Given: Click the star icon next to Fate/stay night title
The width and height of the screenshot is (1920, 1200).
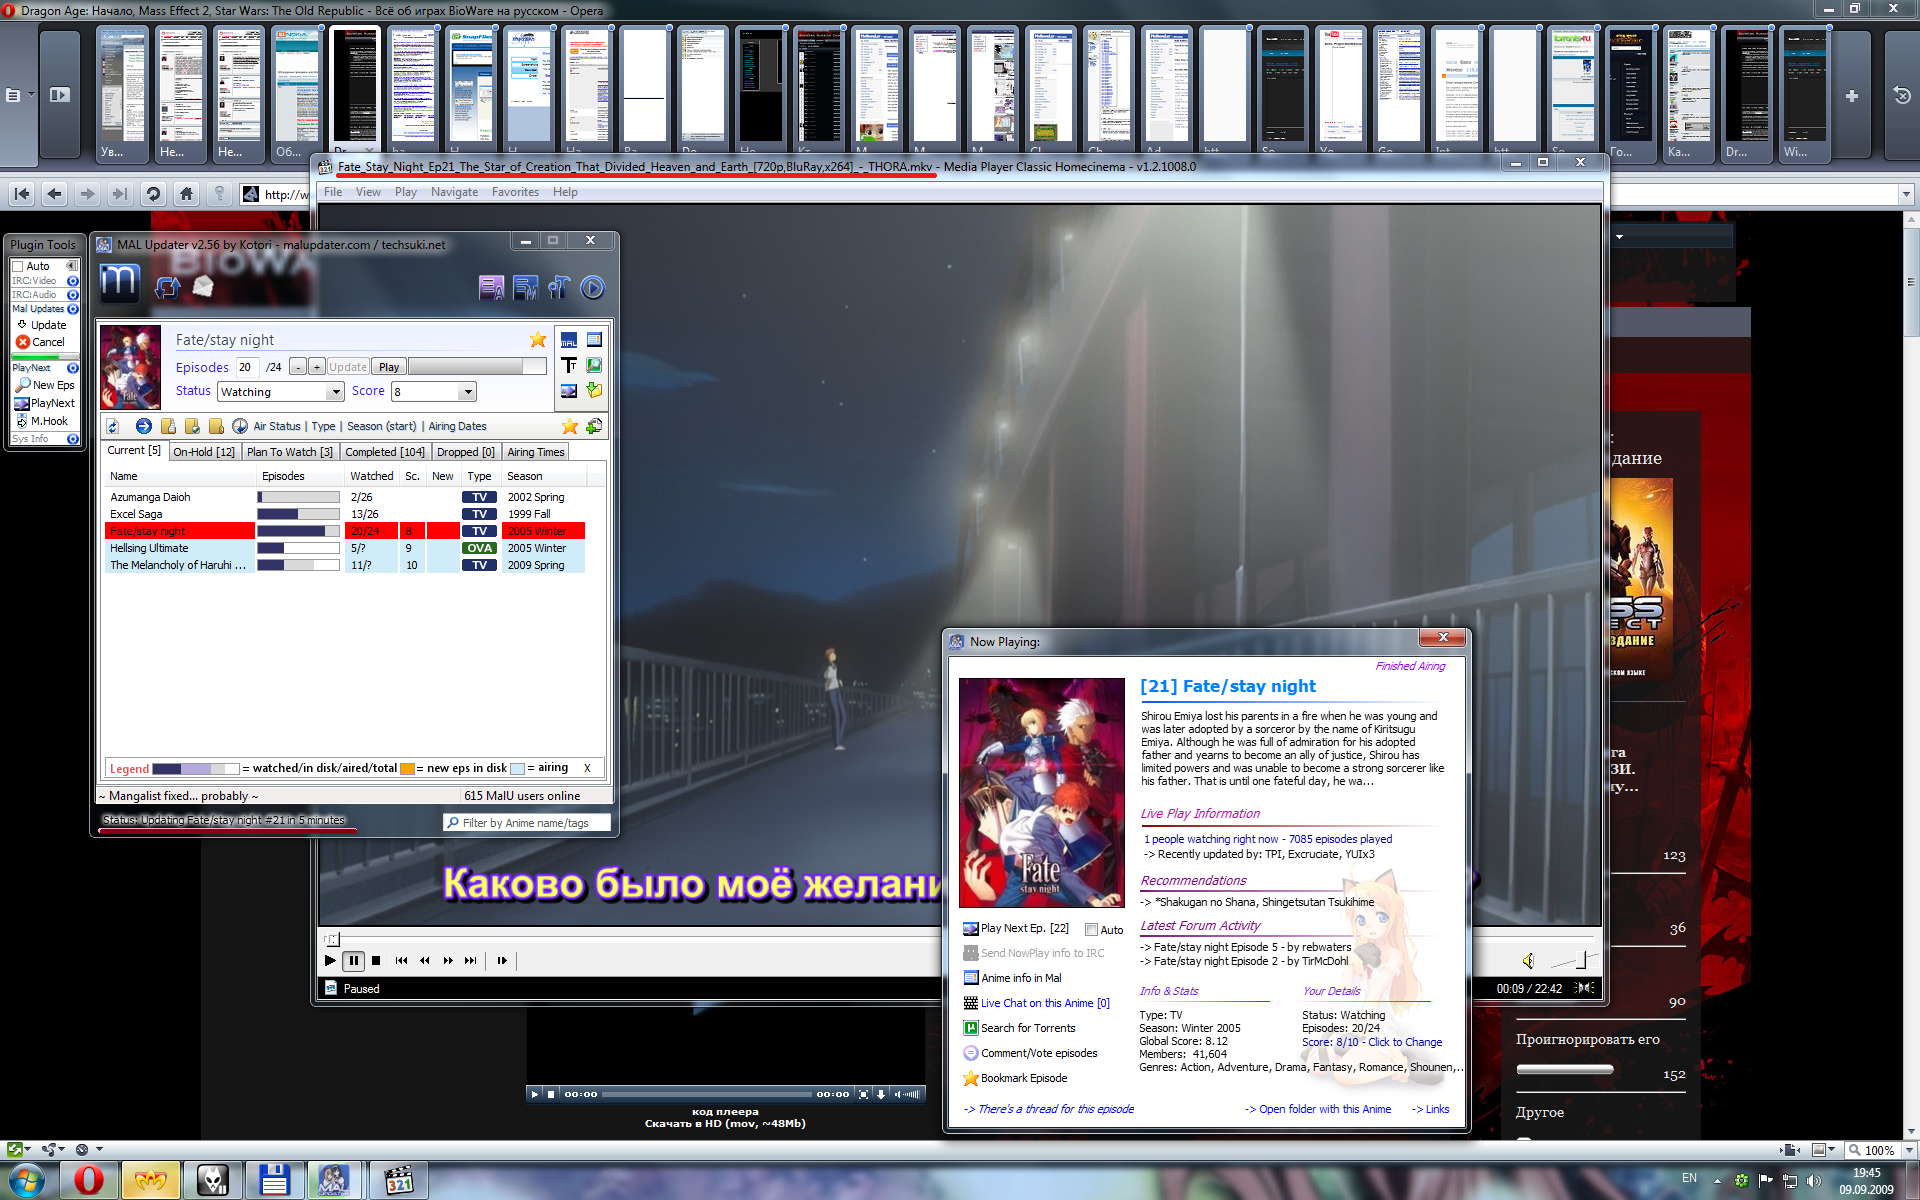Looking at the screenshot, I should point(538,340).
